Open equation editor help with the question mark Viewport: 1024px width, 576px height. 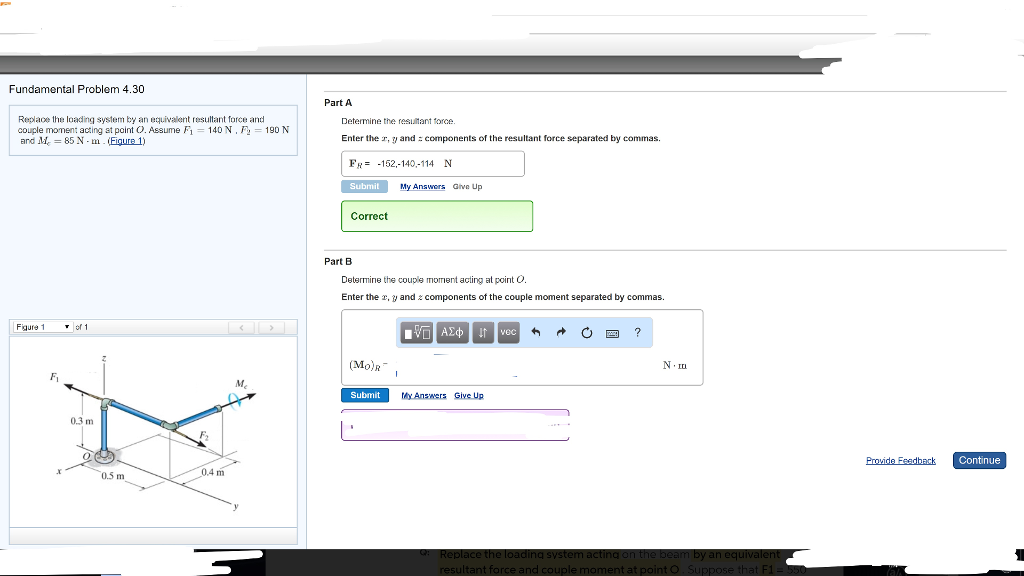pyautogui.click(x=637, y=332)
